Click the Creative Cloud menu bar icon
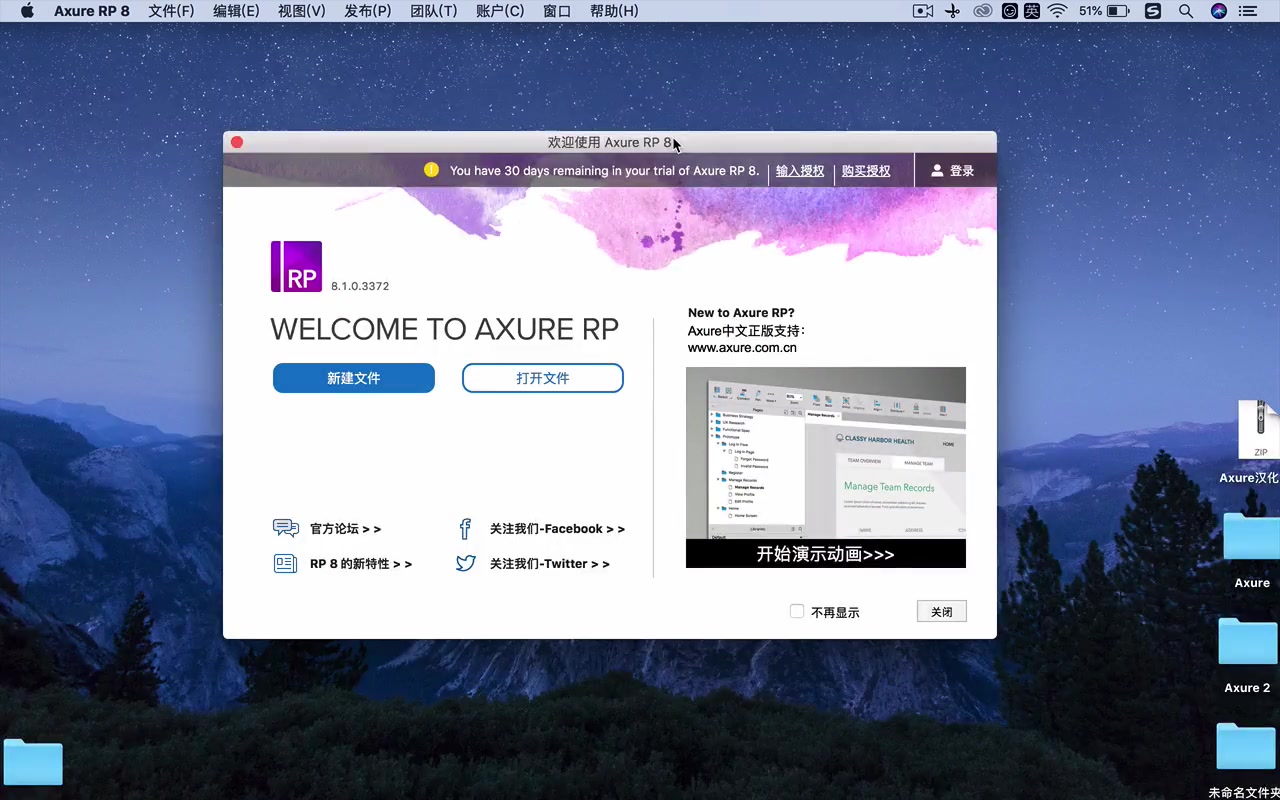 pos(983,11)
